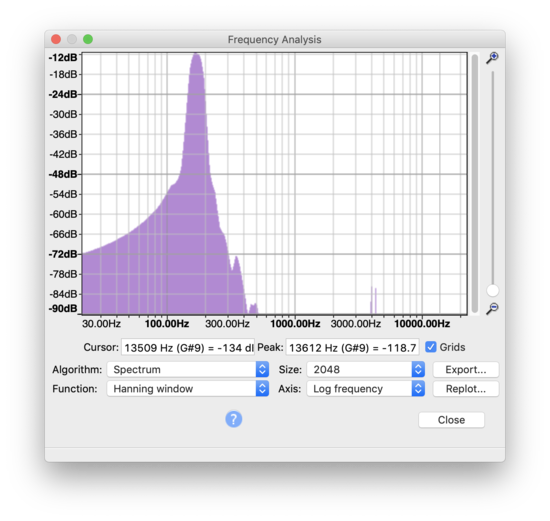The width and height of the screenshot is (550, 521).
Task: Expand the Algorithm Spectrum dropdown
Action: point(188,369)
